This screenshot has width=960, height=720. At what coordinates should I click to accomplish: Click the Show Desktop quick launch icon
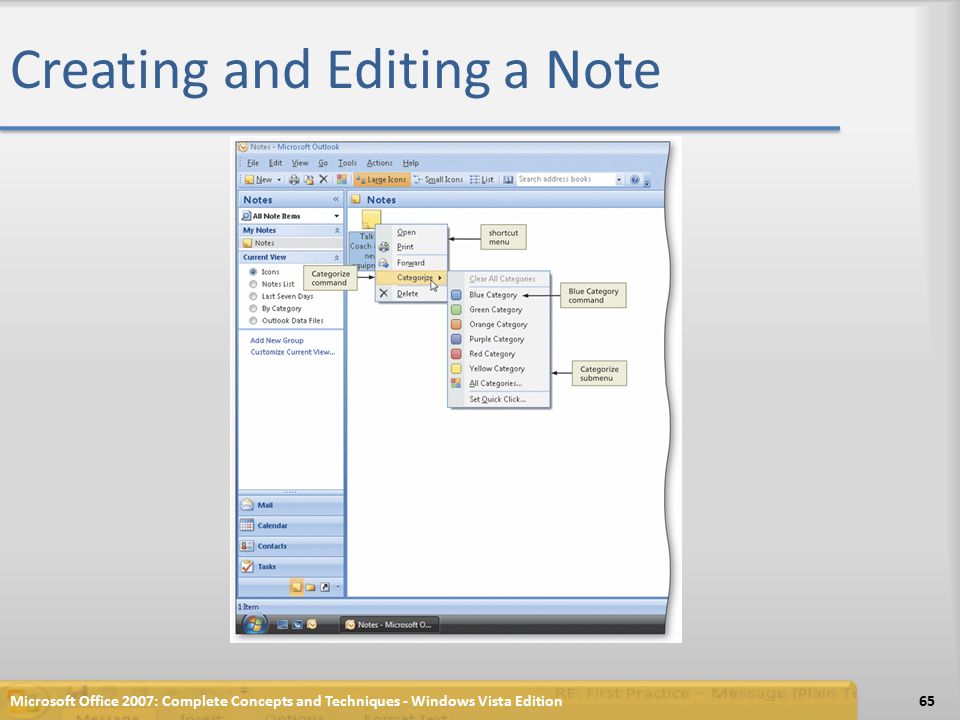282,624
